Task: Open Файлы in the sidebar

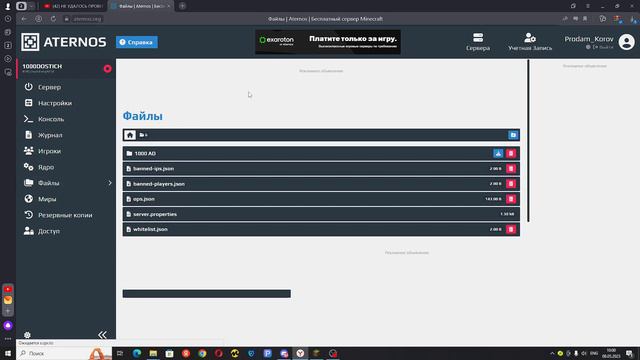Action: pyautogui.click(x=49, y=183)
